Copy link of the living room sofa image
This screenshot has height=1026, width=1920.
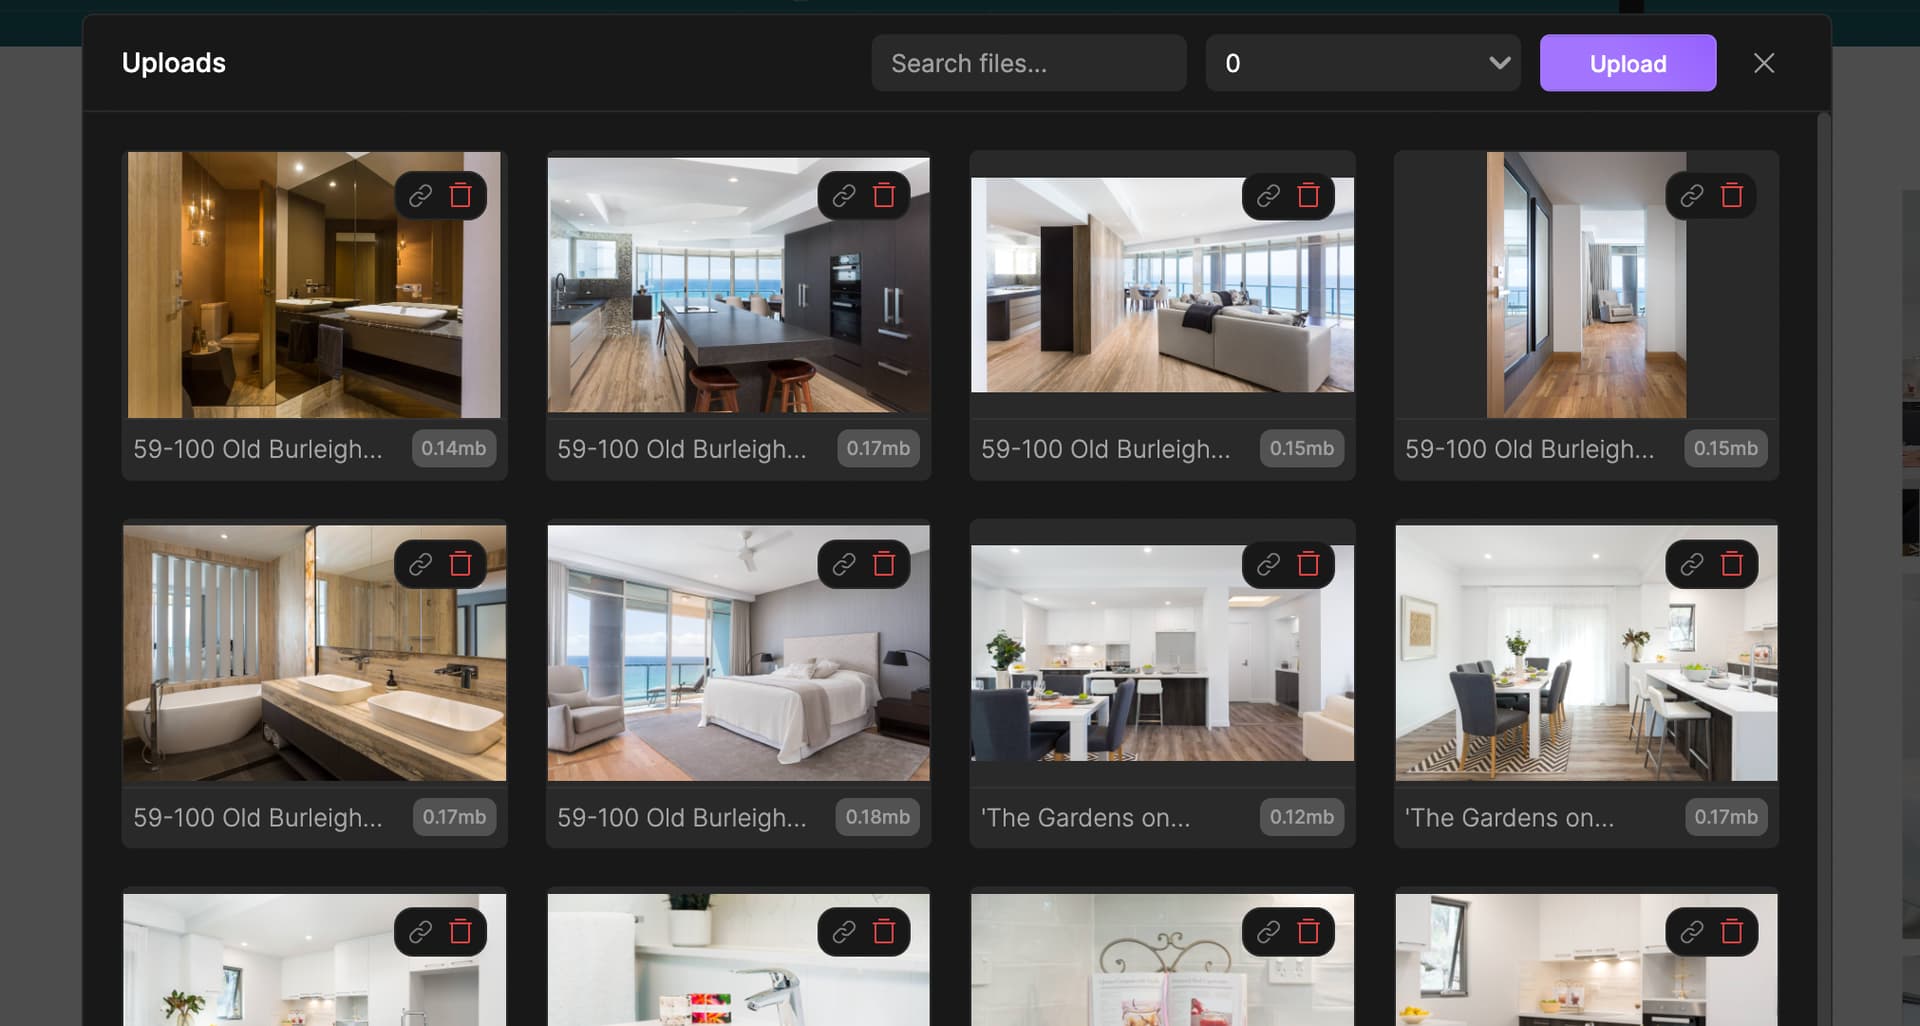point(1268,195)
